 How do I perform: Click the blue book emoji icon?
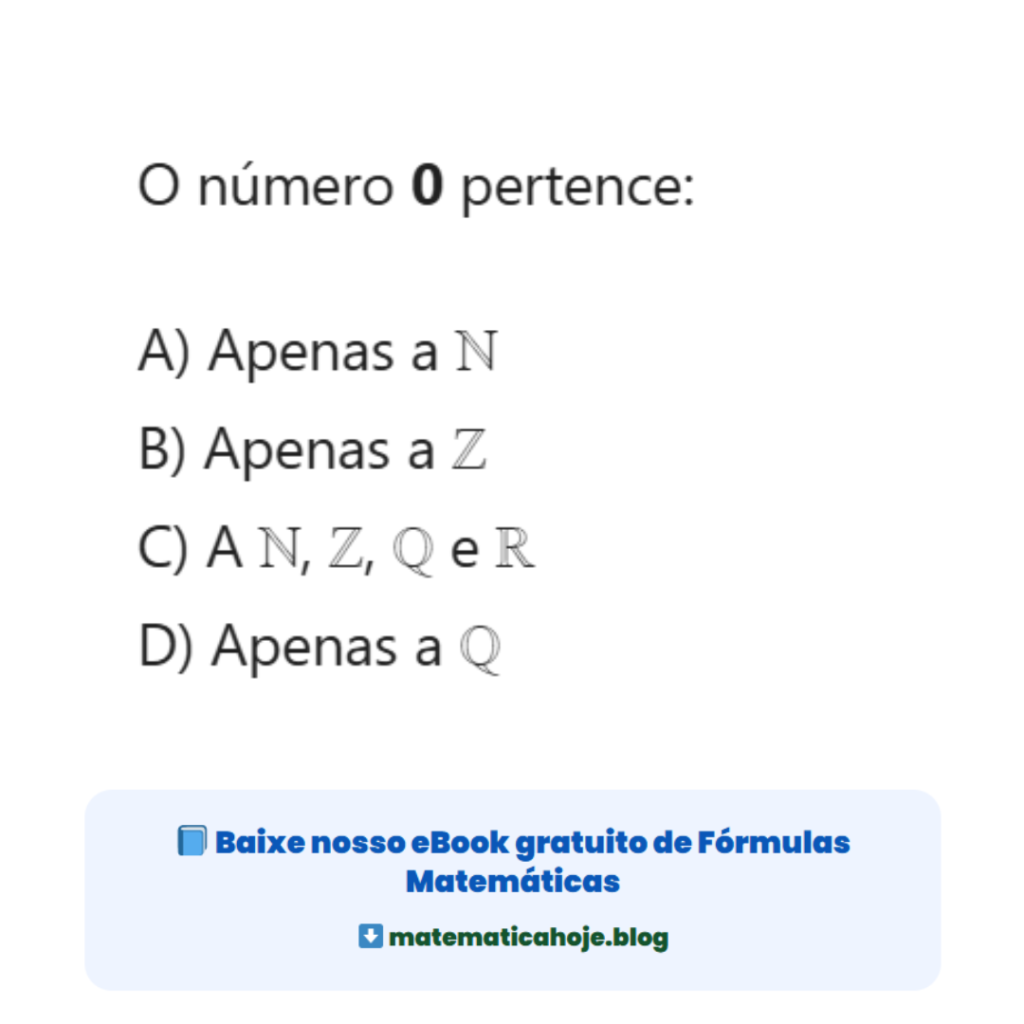[x=191, y=841]
